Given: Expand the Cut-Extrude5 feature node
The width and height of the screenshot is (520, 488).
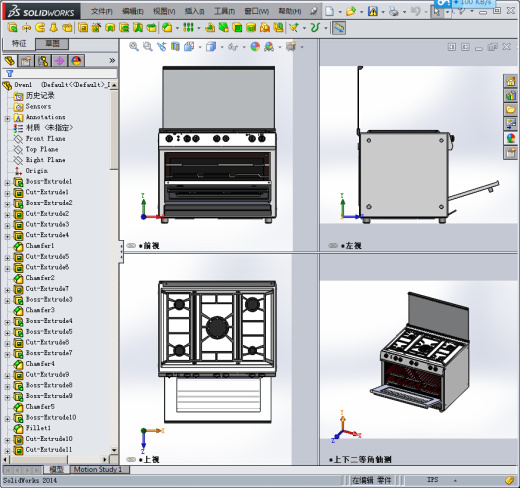Looking at the screenshot, I should click(7, 258).
